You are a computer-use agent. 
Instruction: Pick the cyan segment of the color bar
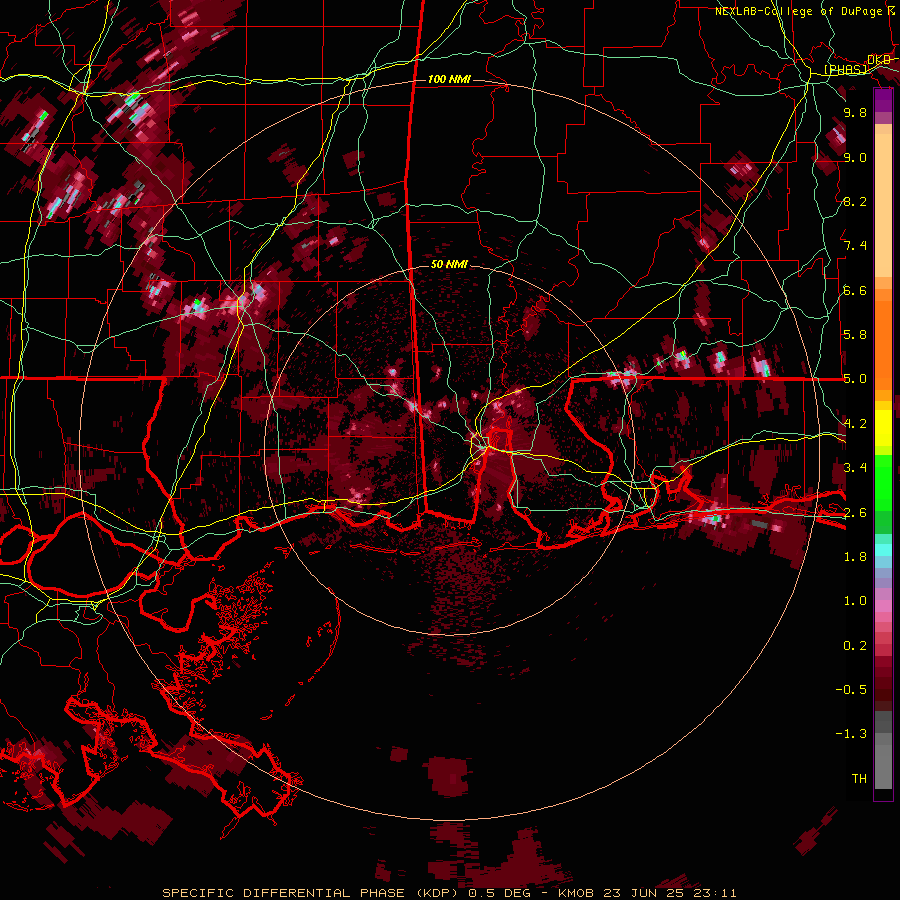click(x=883, y=550)
